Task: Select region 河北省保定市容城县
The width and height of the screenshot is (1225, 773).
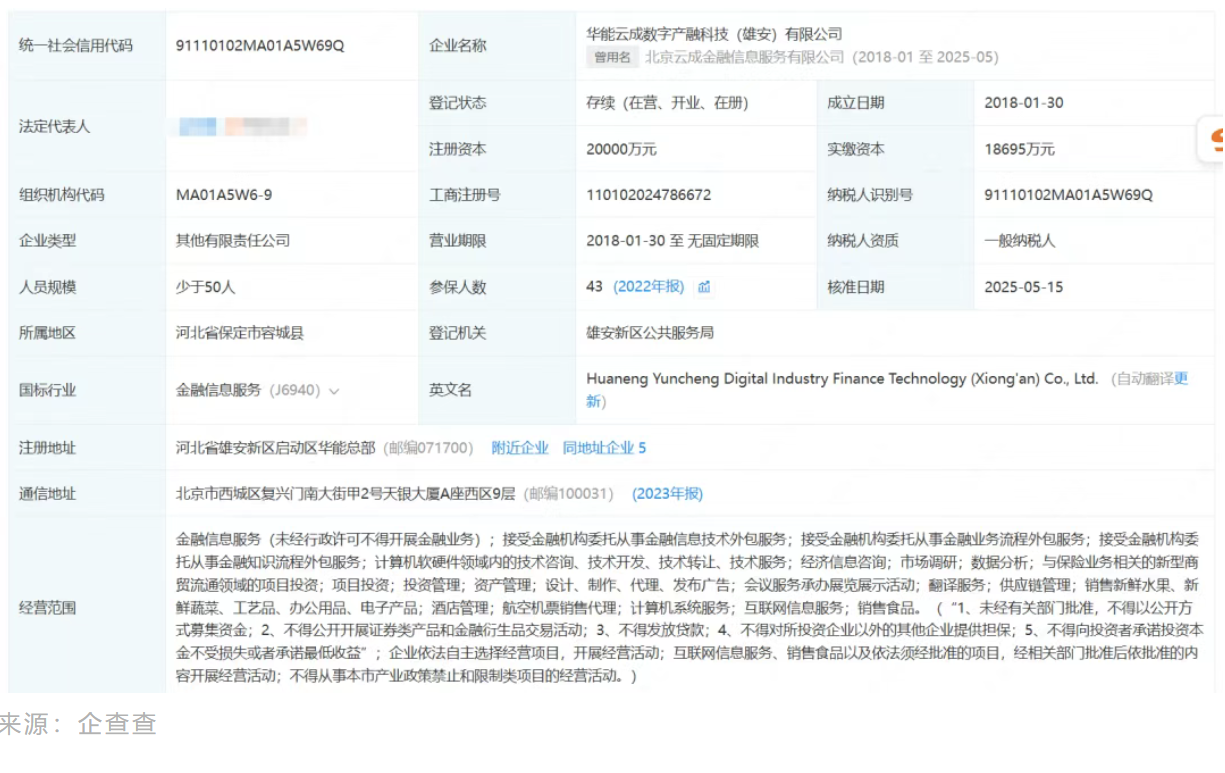Action: pyautogui.click(x=240, y=333)
